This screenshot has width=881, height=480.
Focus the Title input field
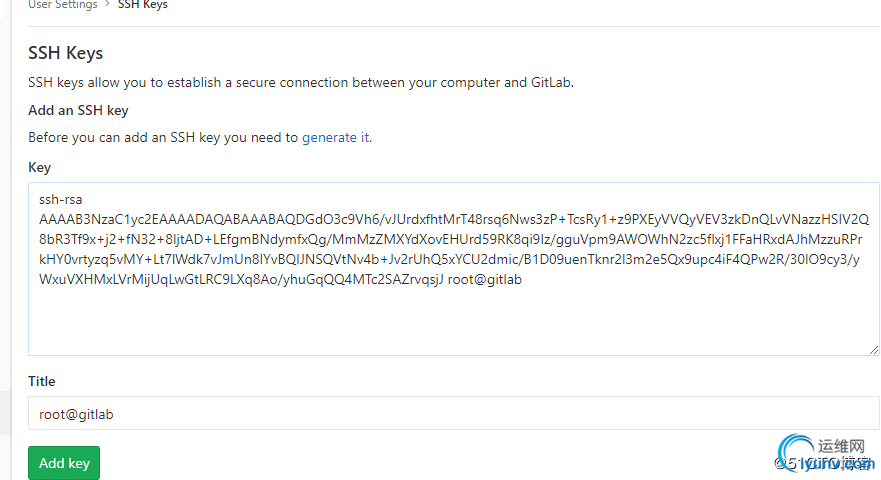454,413
